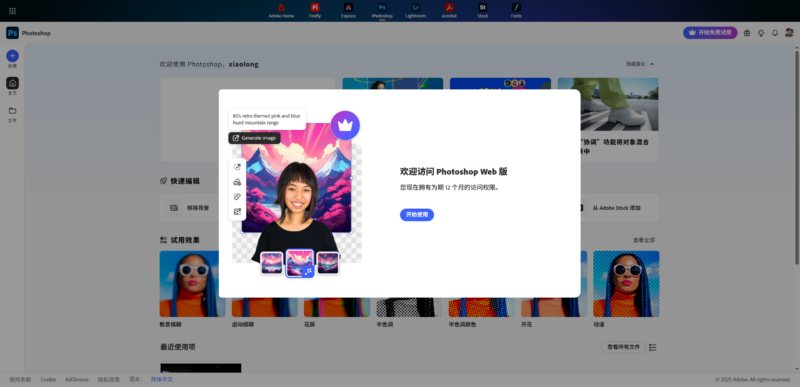The width and height of the screenshot is (800, 387).
Task: Click the Generate image button in illustration
Action: (254, 138)
